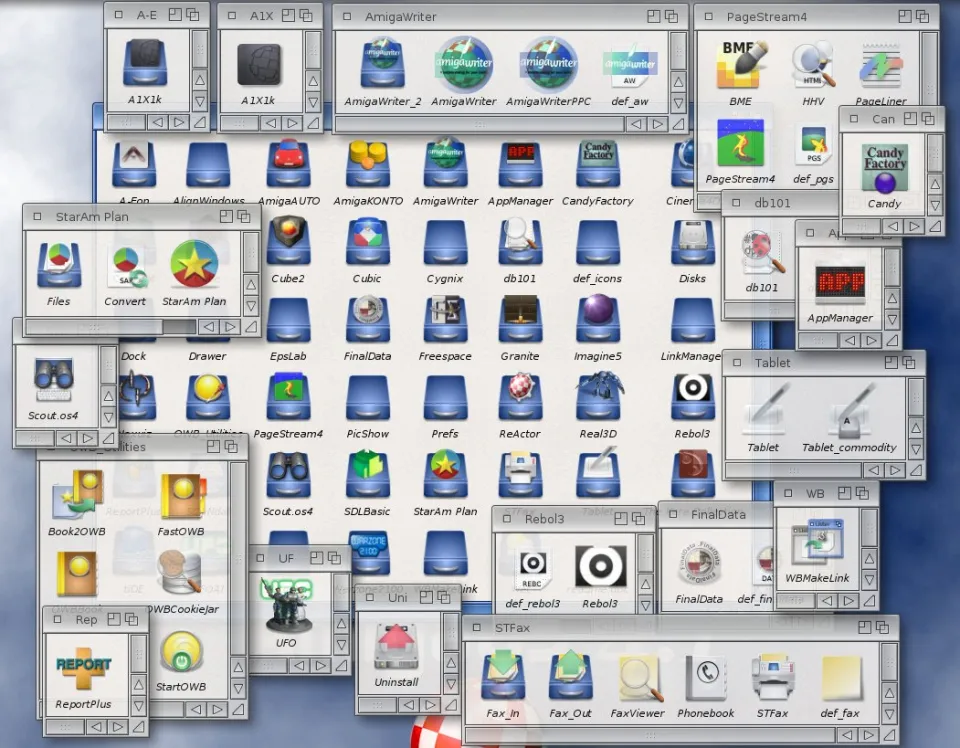Launch the UFO game icon
The width and height of the screenshot is (960, 748).
pos(286,605)
